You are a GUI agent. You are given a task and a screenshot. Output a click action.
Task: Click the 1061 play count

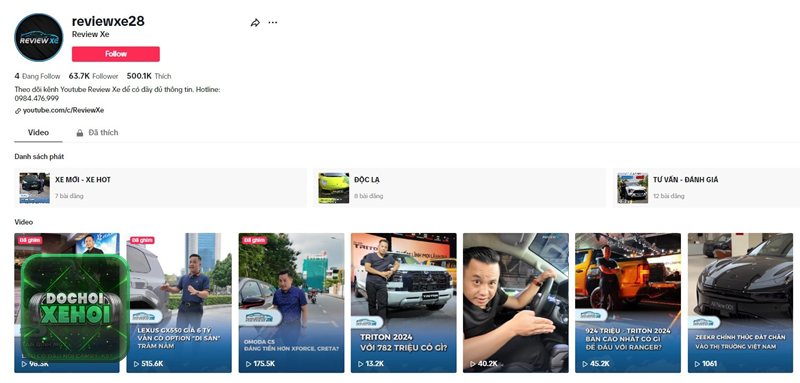(706, 364)
